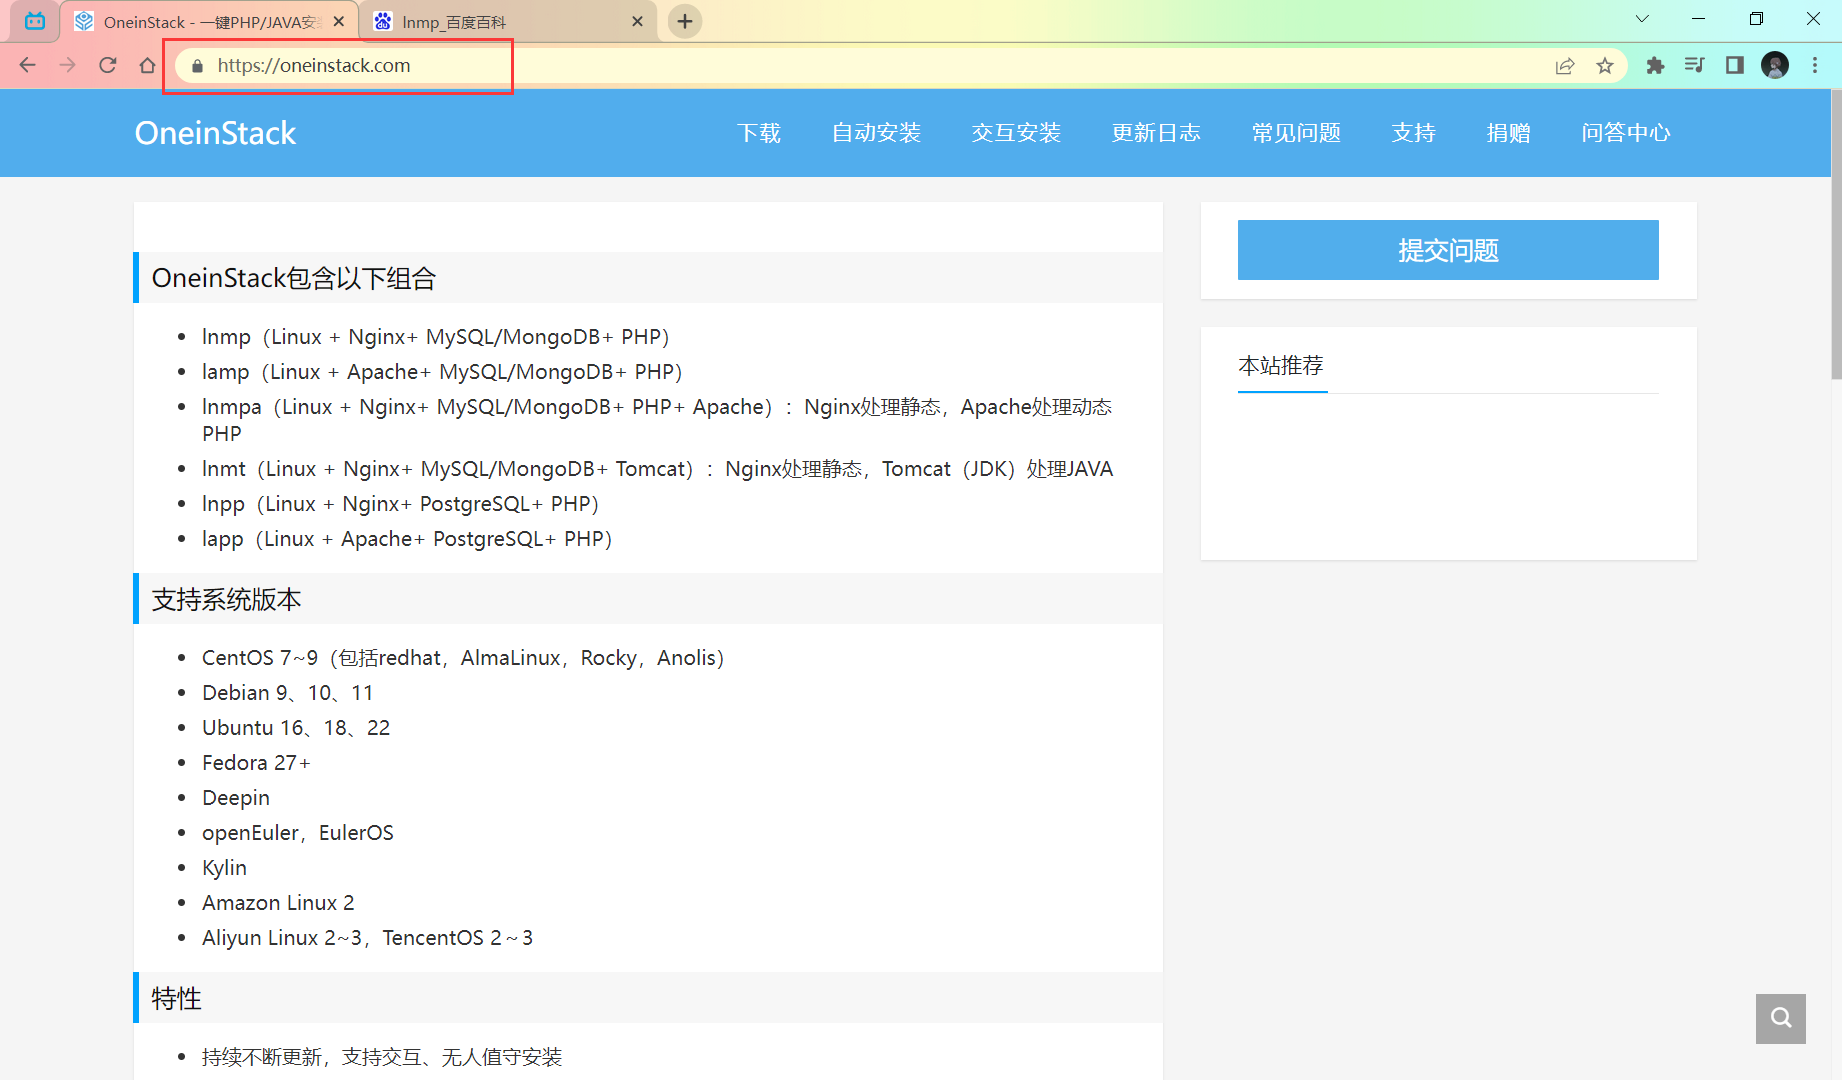Click the OneinStack site logo

tap(215, 133)
